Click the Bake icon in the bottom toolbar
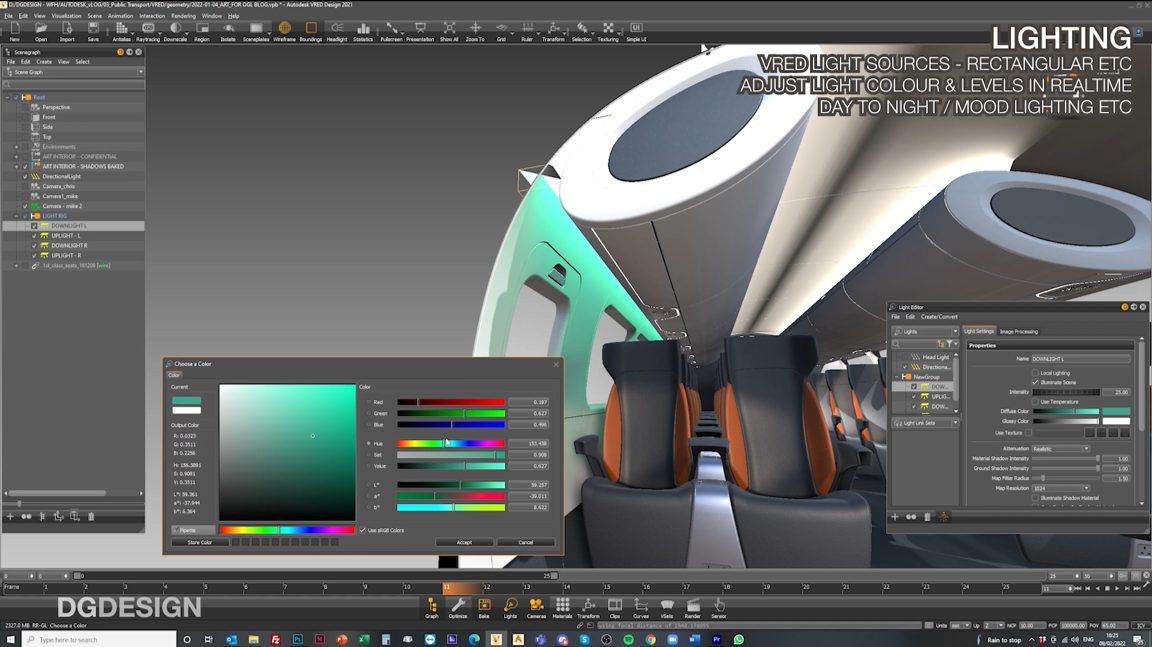Image resolution: width=1152 pixels, height=647 pixels. [x=485, y=603]
